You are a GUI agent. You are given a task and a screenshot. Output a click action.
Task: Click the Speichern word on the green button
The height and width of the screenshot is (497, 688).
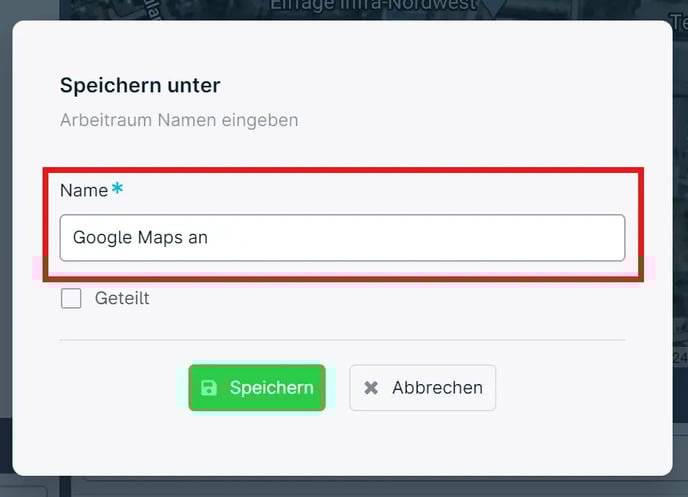tap(272, 388)
